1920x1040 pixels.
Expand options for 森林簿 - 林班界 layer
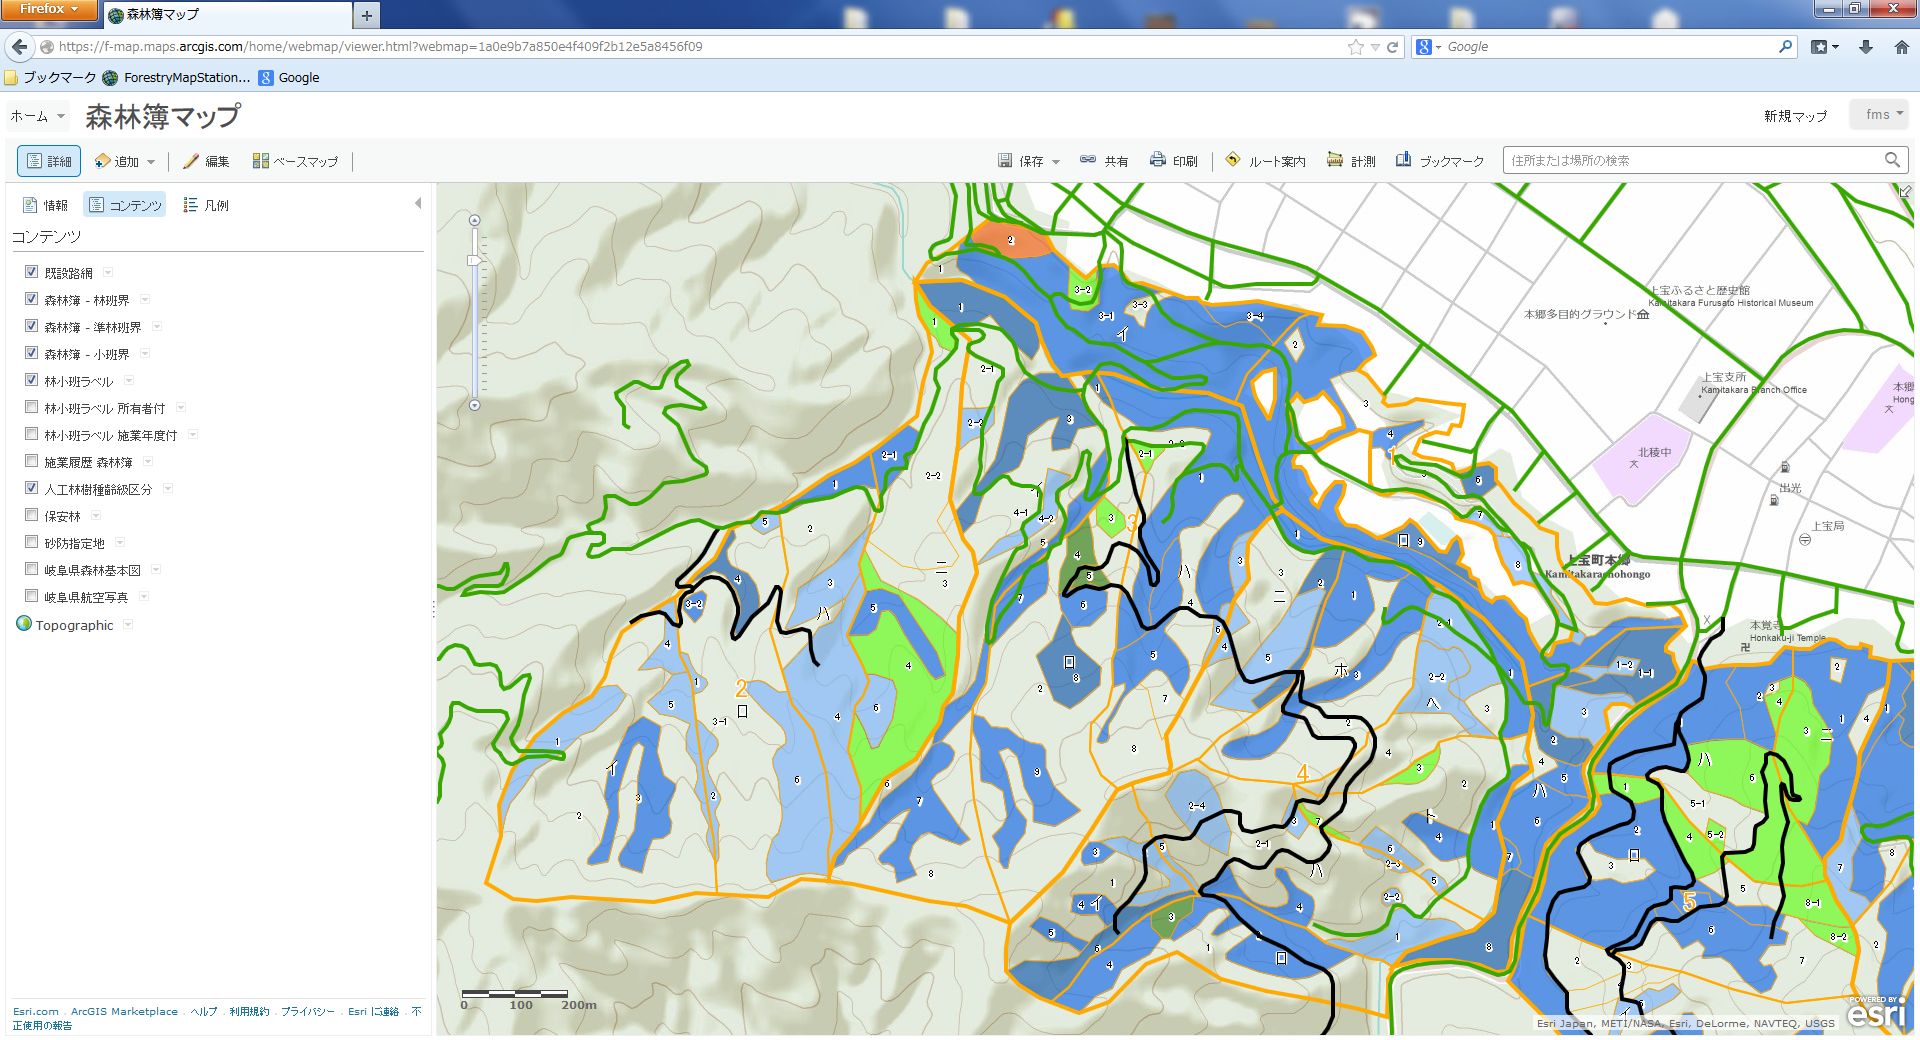tap(144, 299)
